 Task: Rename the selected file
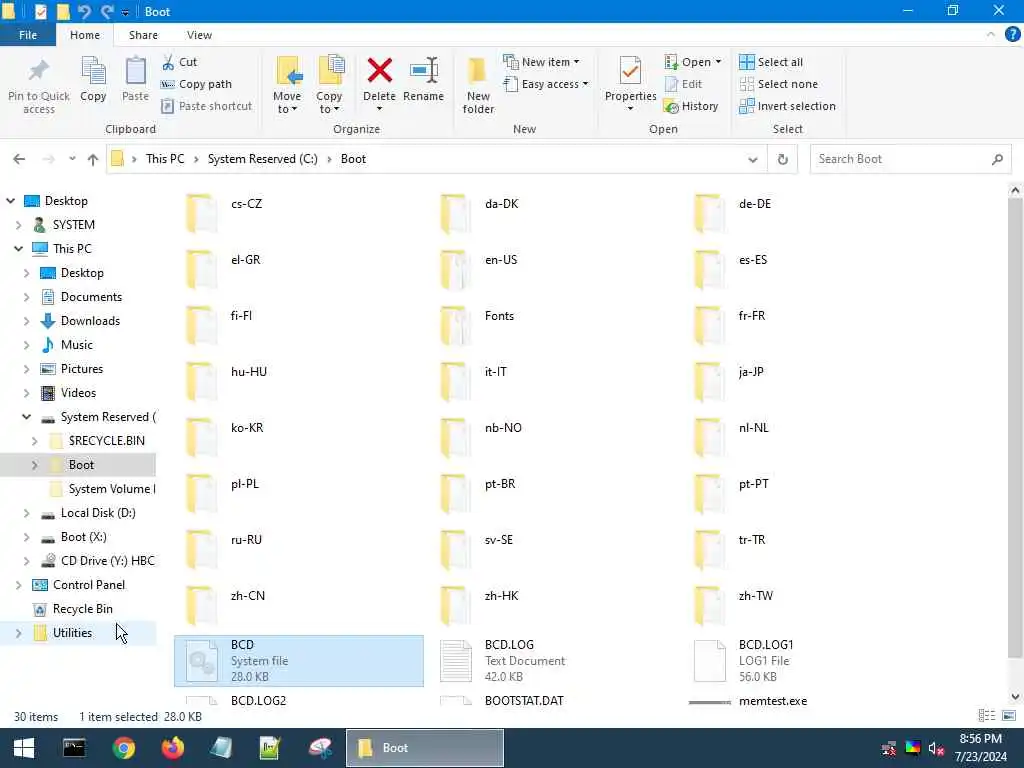pyautogui.click(x=423, y=79)
